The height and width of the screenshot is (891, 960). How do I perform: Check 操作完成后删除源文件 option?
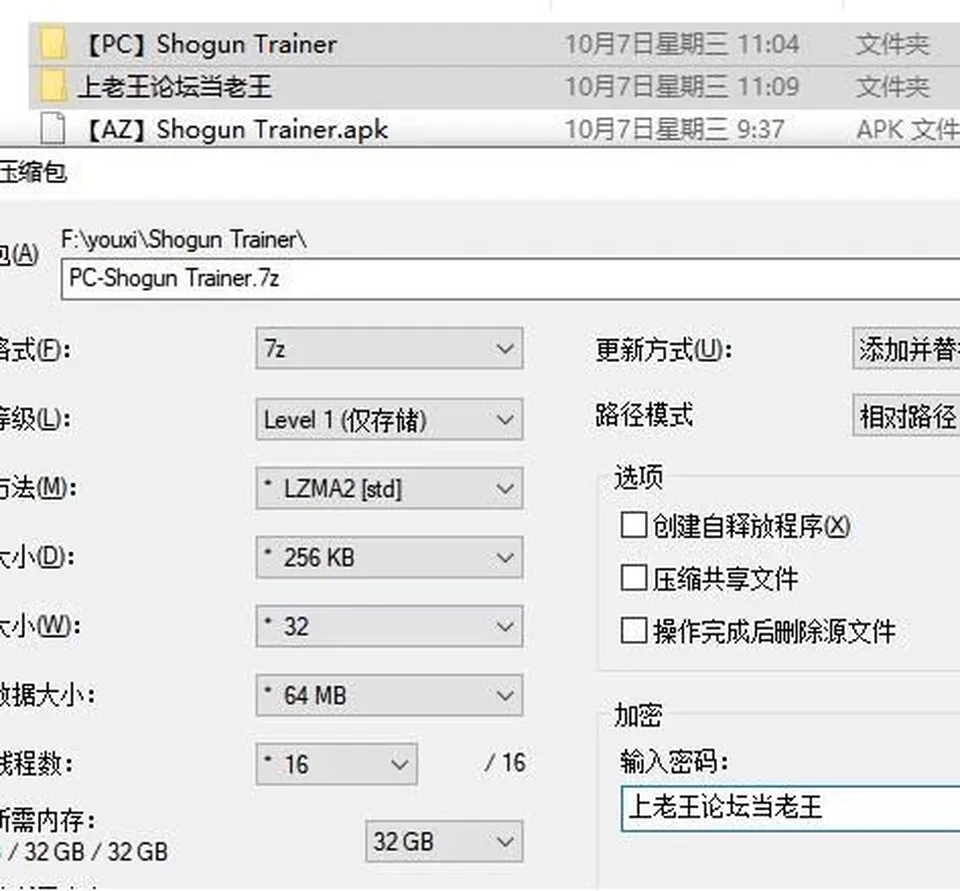point(633,630)
